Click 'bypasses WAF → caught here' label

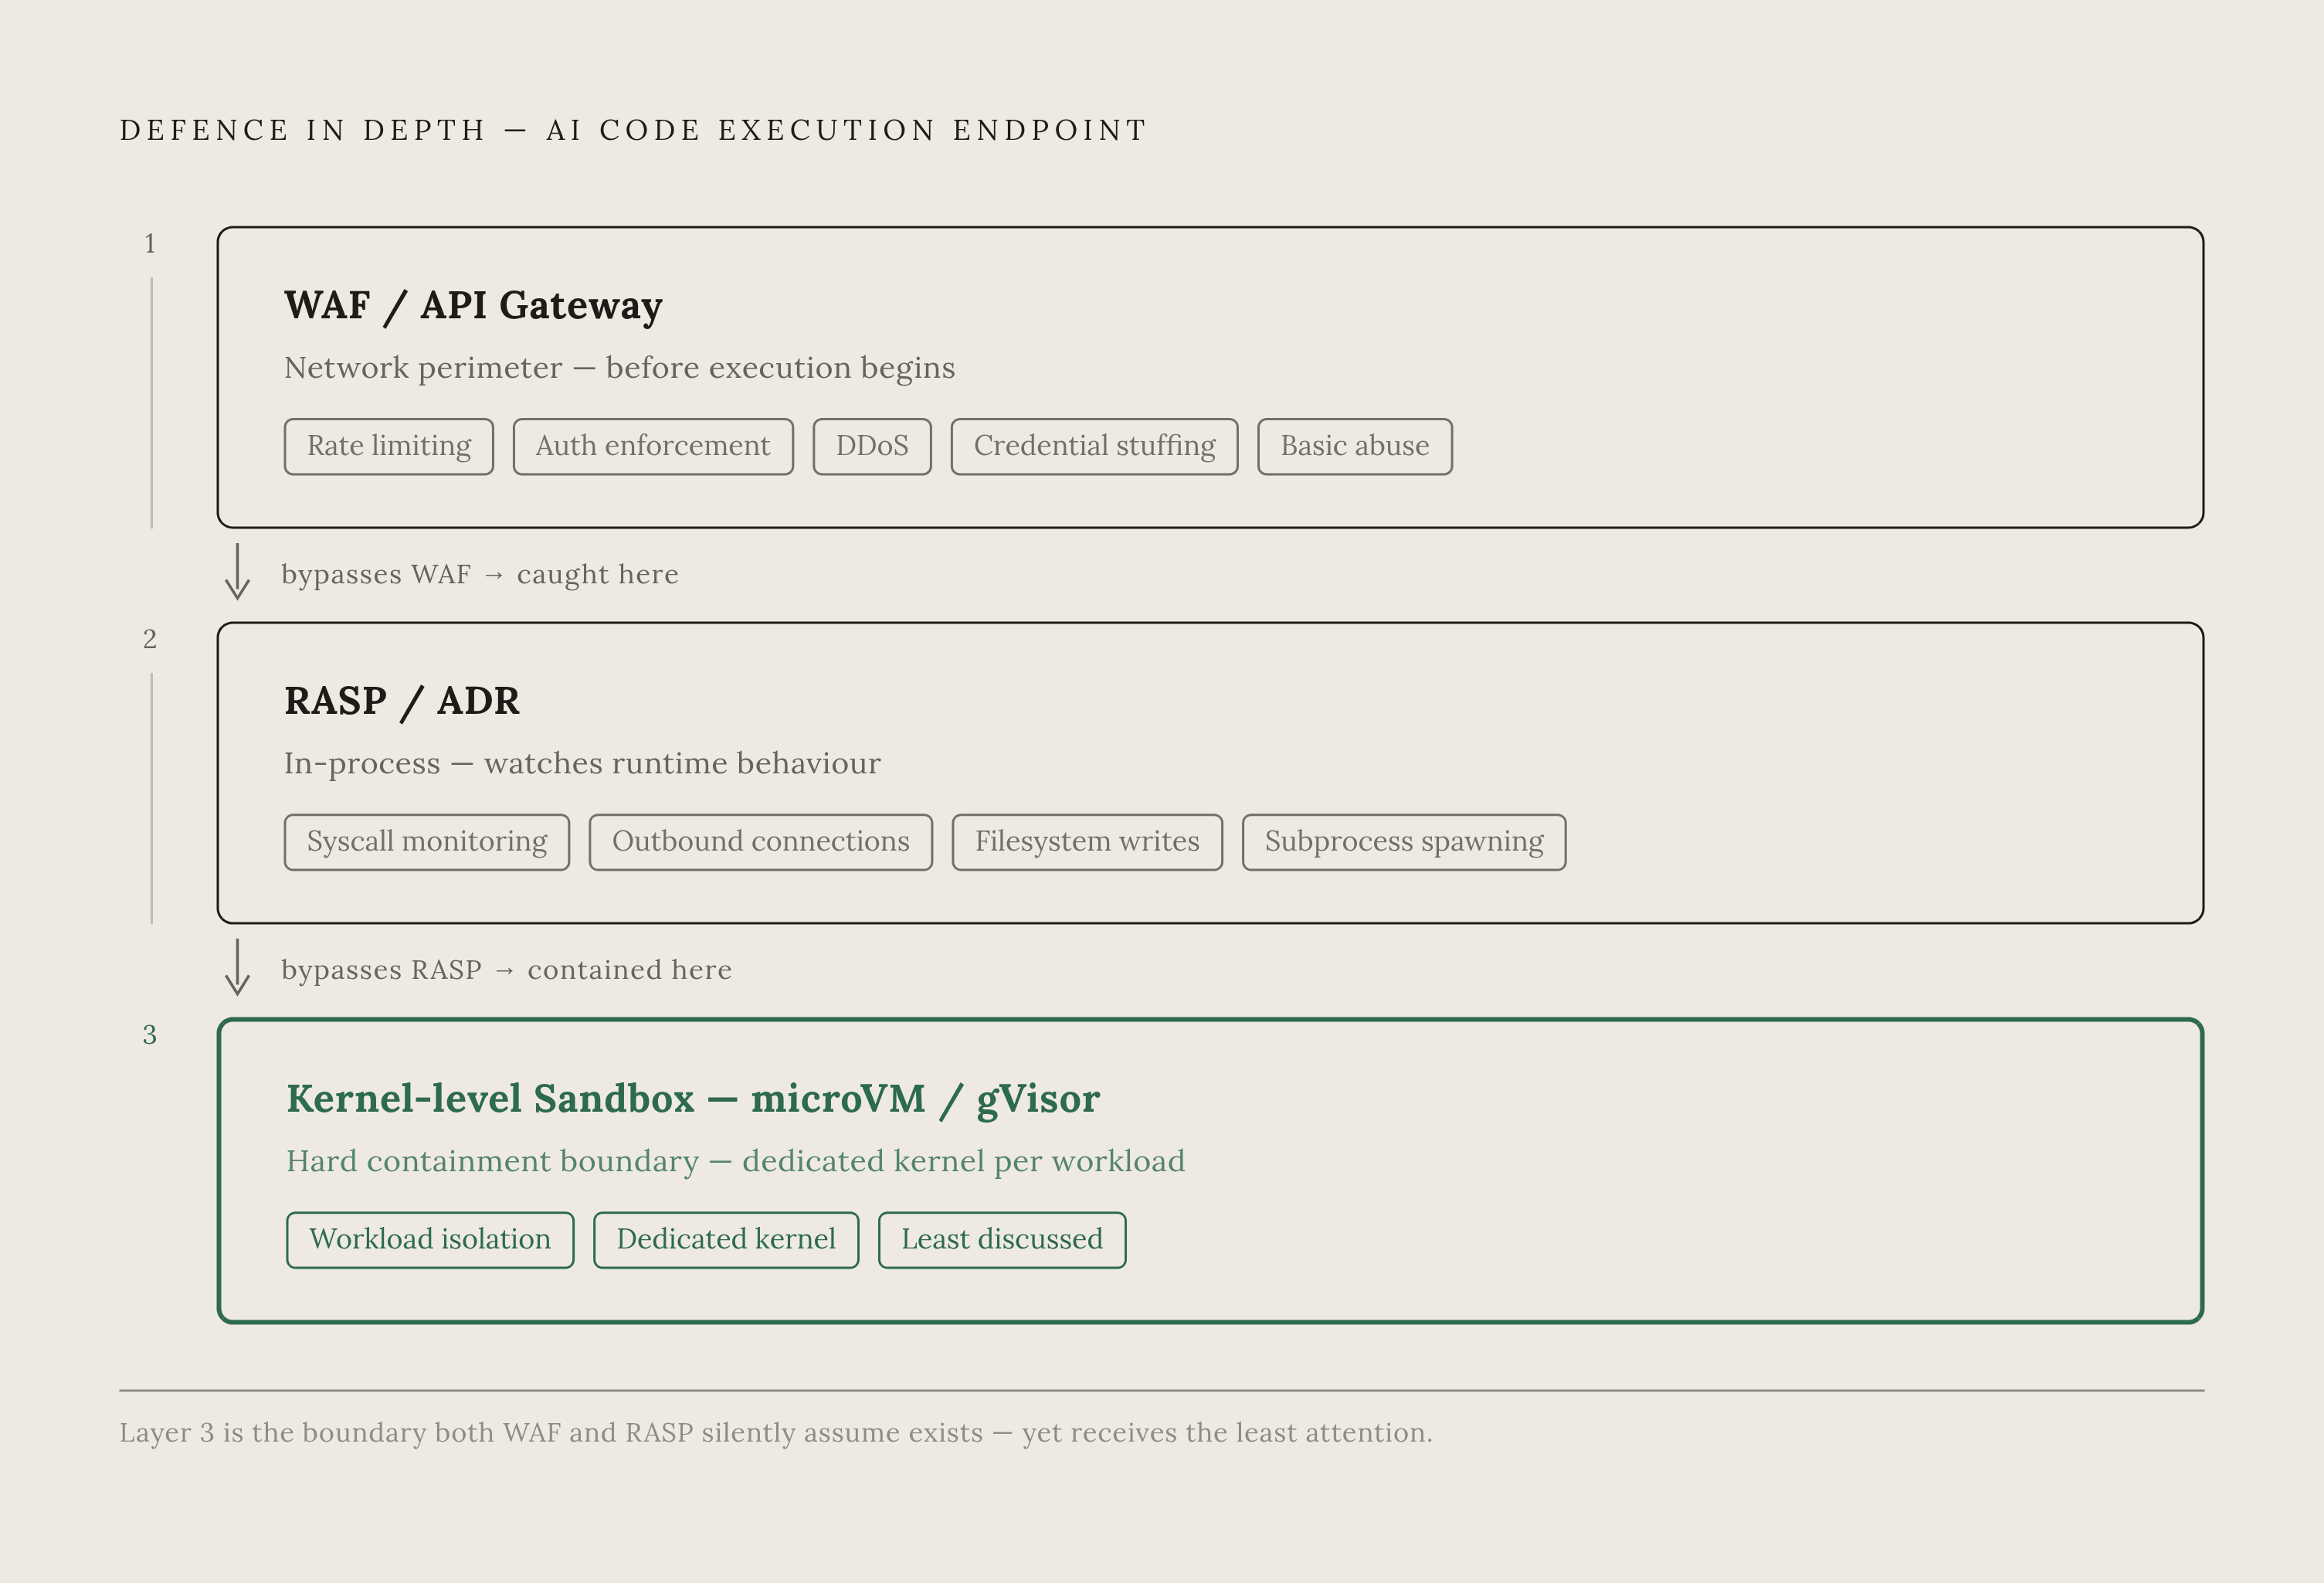coord(480,574)
